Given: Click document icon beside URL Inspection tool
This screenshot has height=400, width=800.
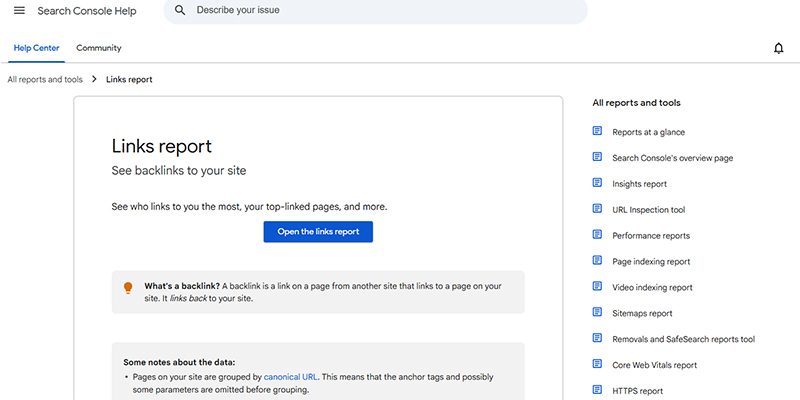Looking at the screenshot, I should 597,209.
